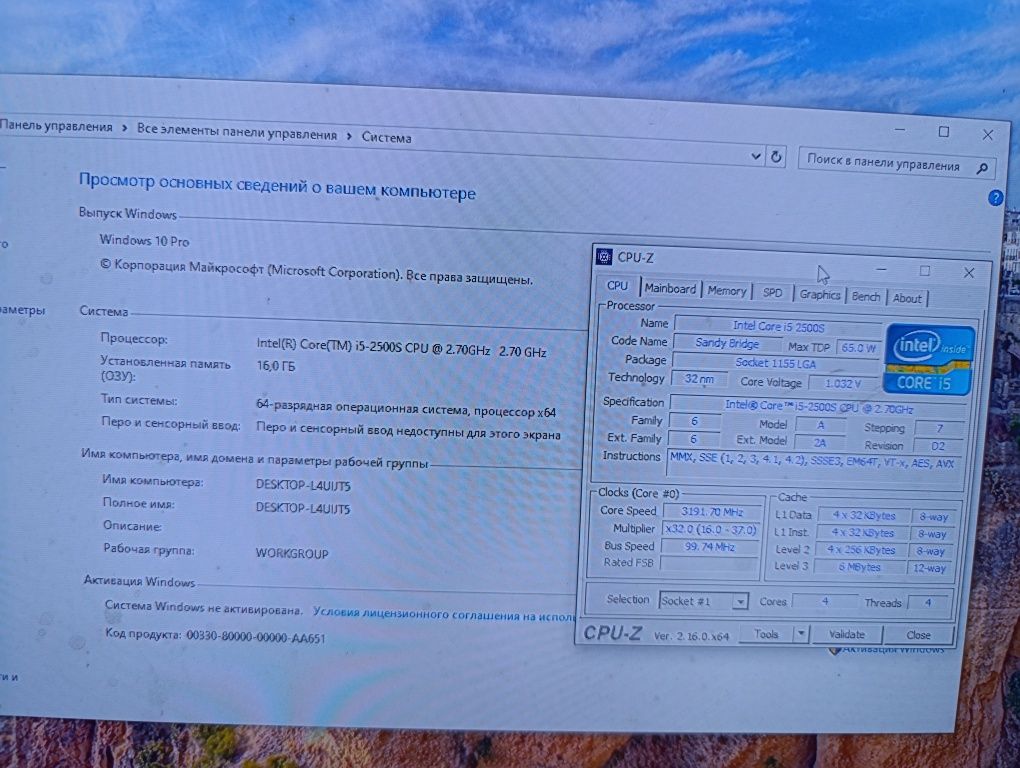Viewport: 1020px width, 768px height.
Task: Click the 'DESKTOP-L4UIJT5' computer name value
Action: [303, 485]
